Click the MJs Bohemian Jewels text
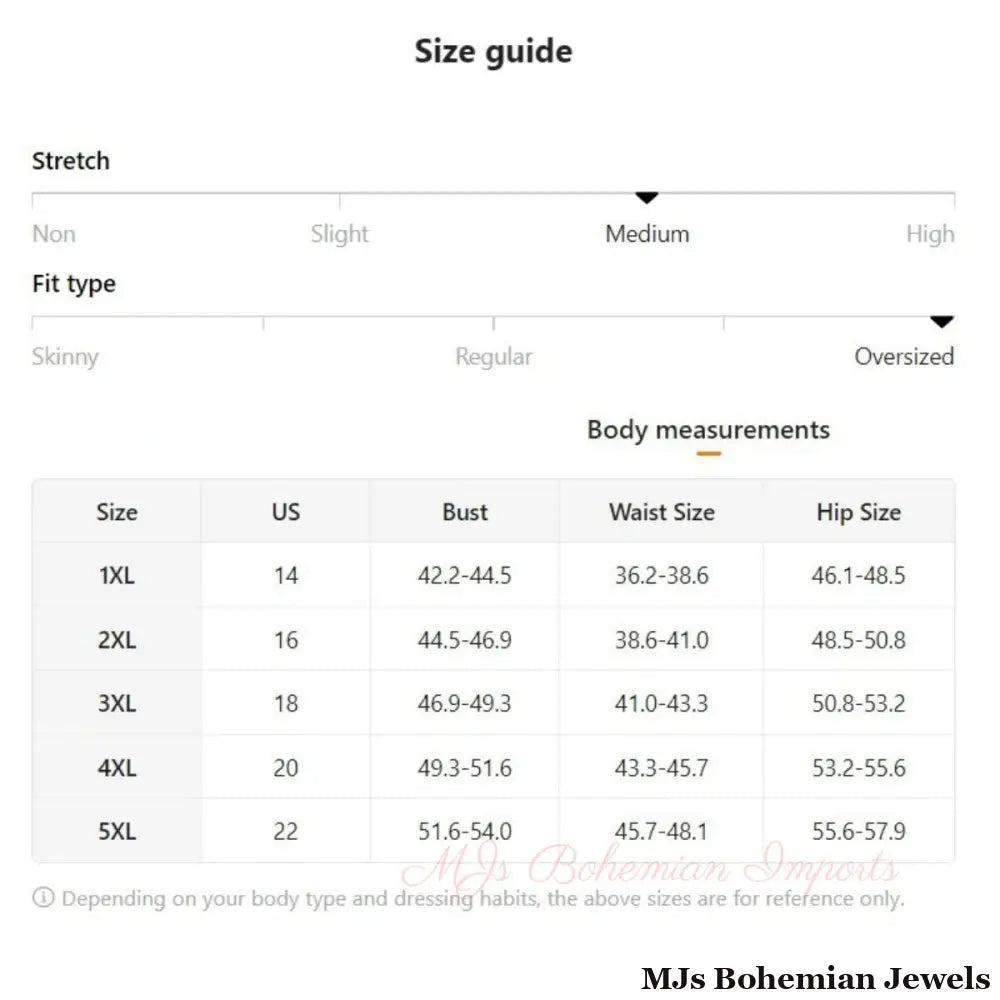This screenshot has height=1000, width=1000. [x=815, y=978]
